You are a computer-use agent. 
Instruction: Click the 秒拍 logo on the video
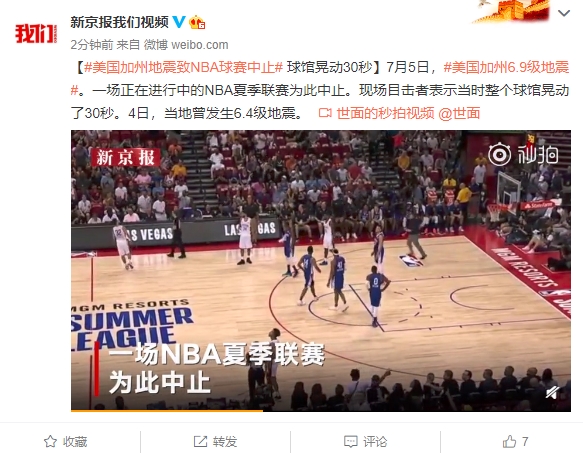pos(524,154)
